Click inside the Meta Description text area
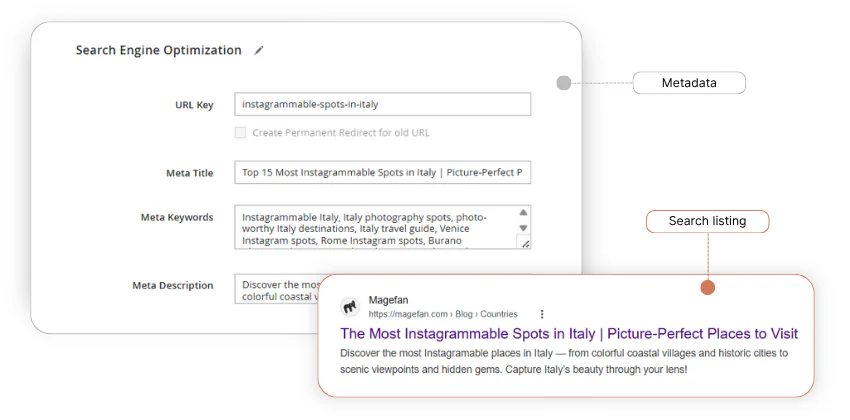Image resolution: width=850 pixels, height=420 pixels. tap(275, 288)
